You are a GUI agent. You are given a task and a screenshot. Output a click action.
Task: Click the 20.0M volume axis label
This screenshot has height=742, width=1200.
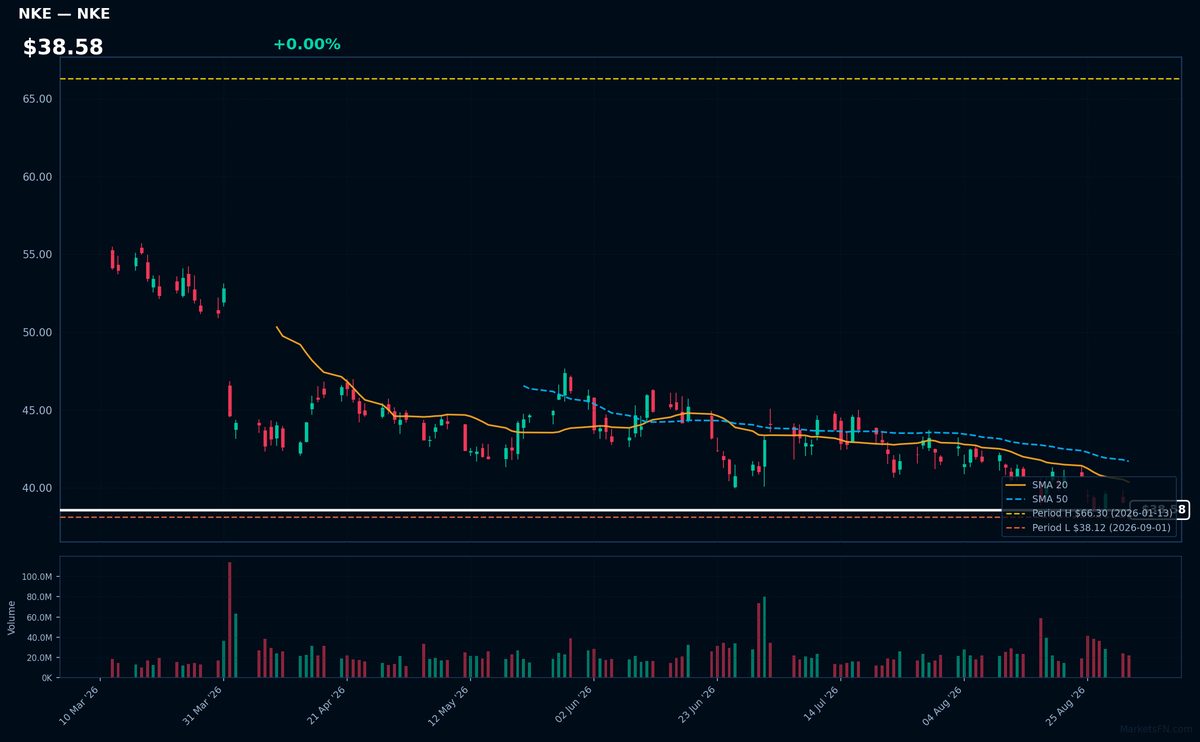pyautogui.click(x=38, y=657)
